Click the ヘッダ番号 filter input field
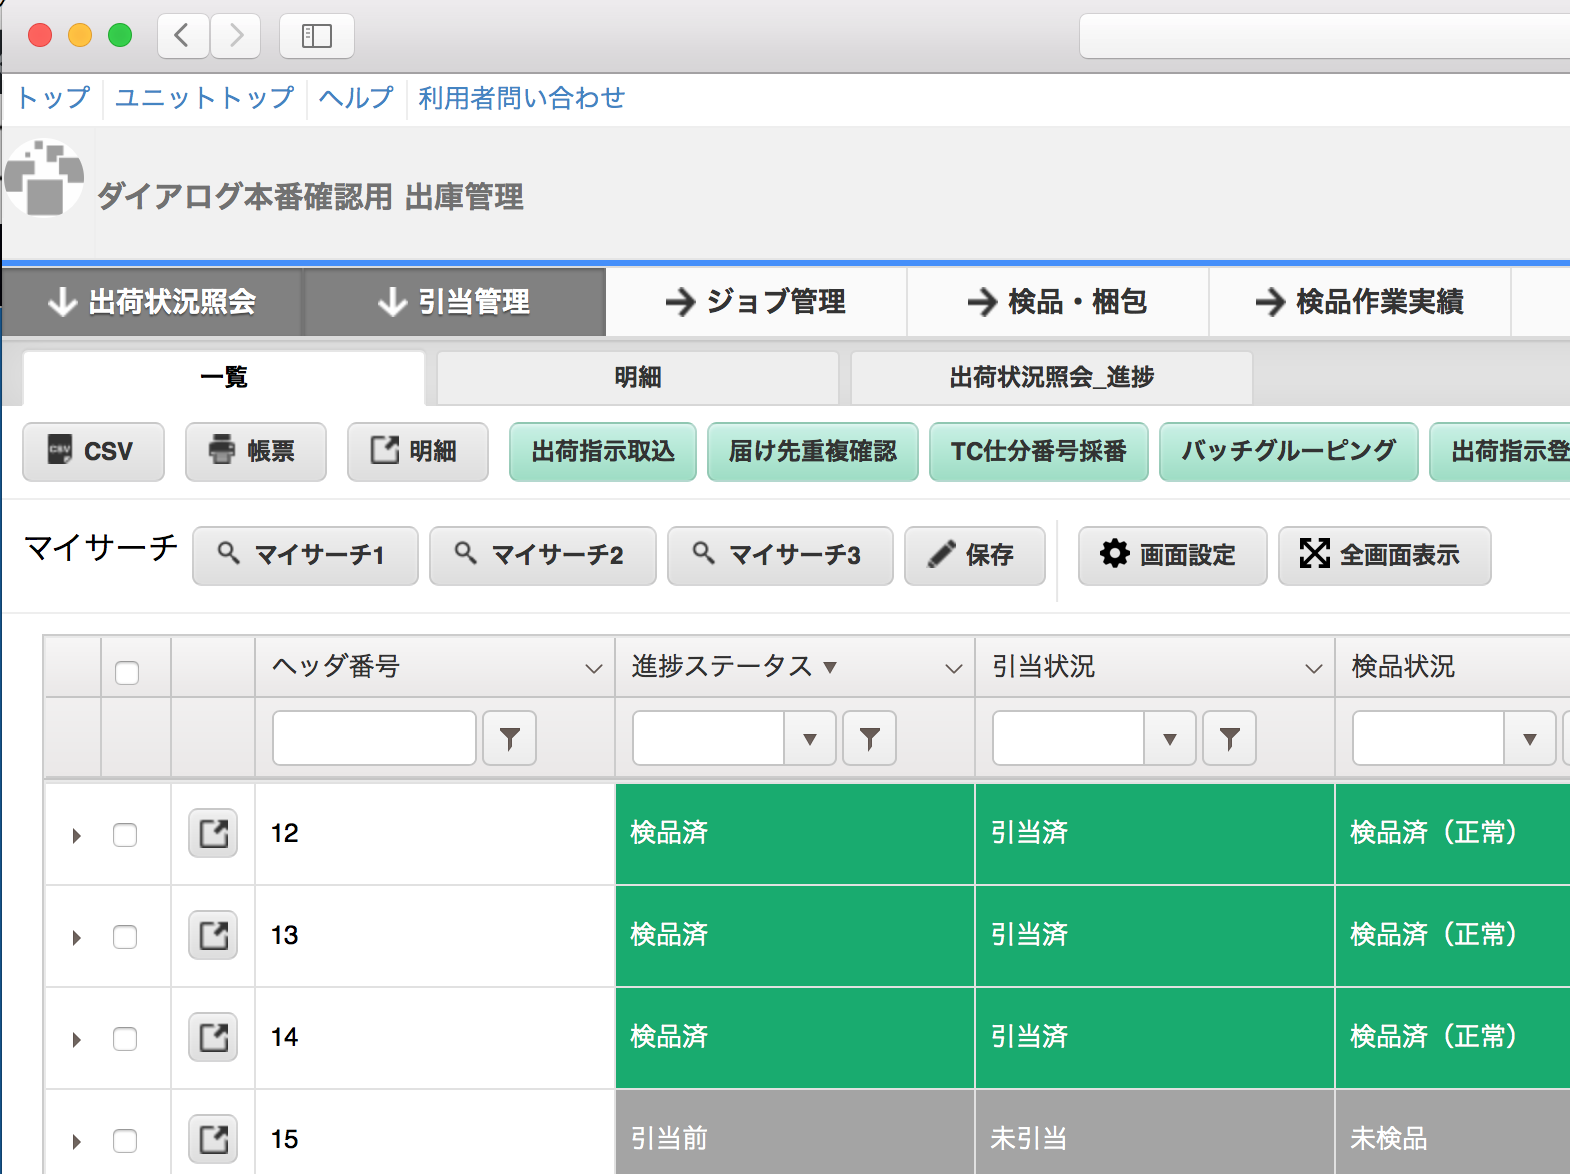Image resolution: width=1570 pixels, height=1174 pixels. pyautogui.click(x=374, y=739)
